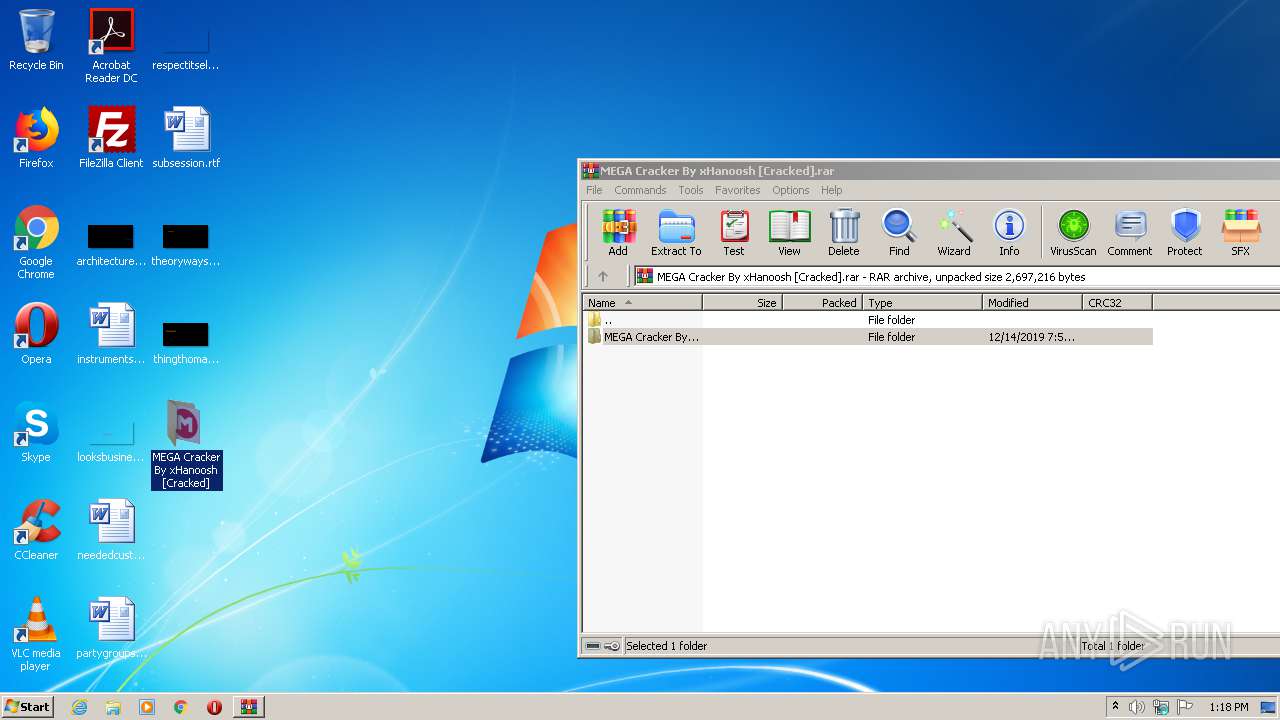
Task: Select the MEGA Cracker By xHanoosh desktop file
Action: point(186,444)
